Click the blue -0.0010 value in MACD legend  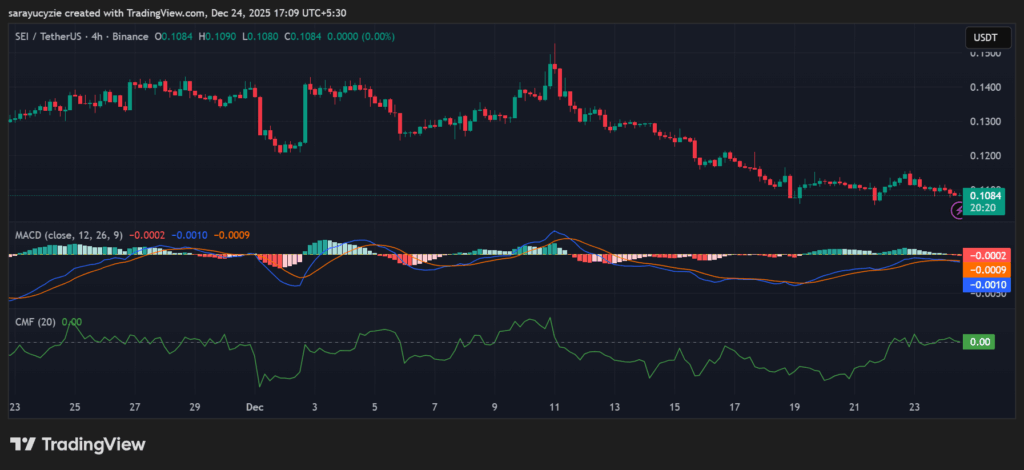tap(189, 235)
